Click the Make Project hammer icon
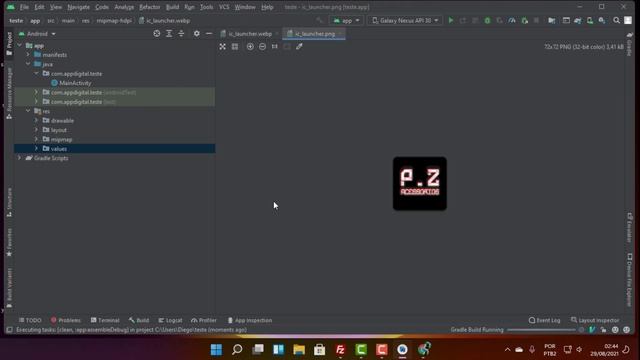This screenshot has height=360, width=640. point(319,20)
